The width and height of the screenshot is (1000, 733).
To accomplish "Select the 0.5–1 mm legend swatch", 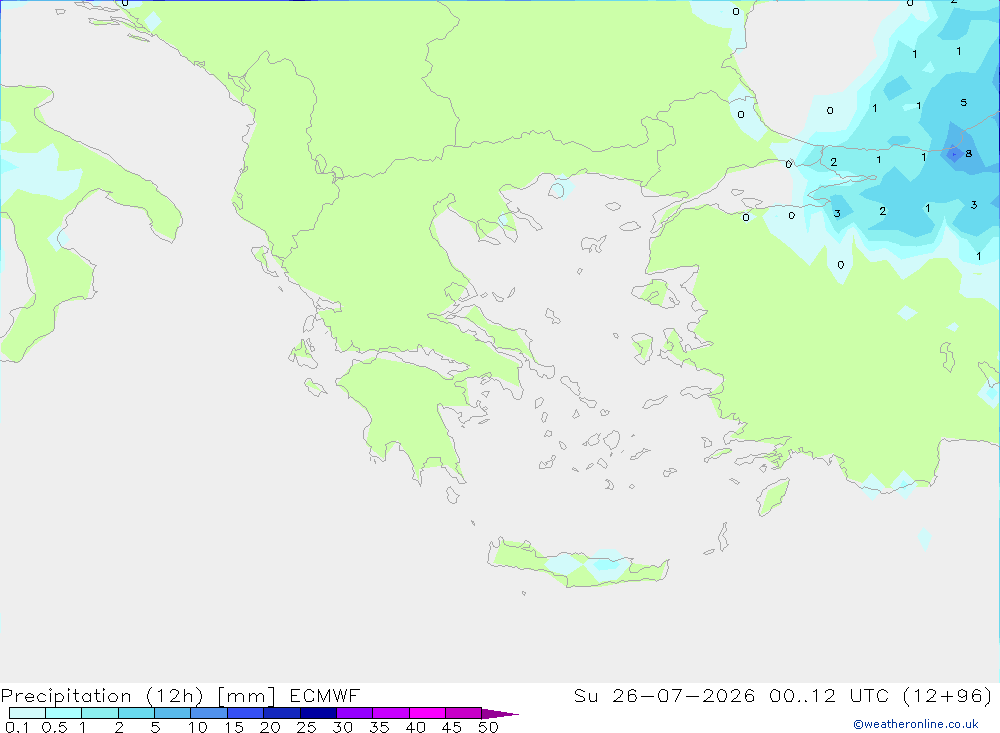I will pos(63,713).
